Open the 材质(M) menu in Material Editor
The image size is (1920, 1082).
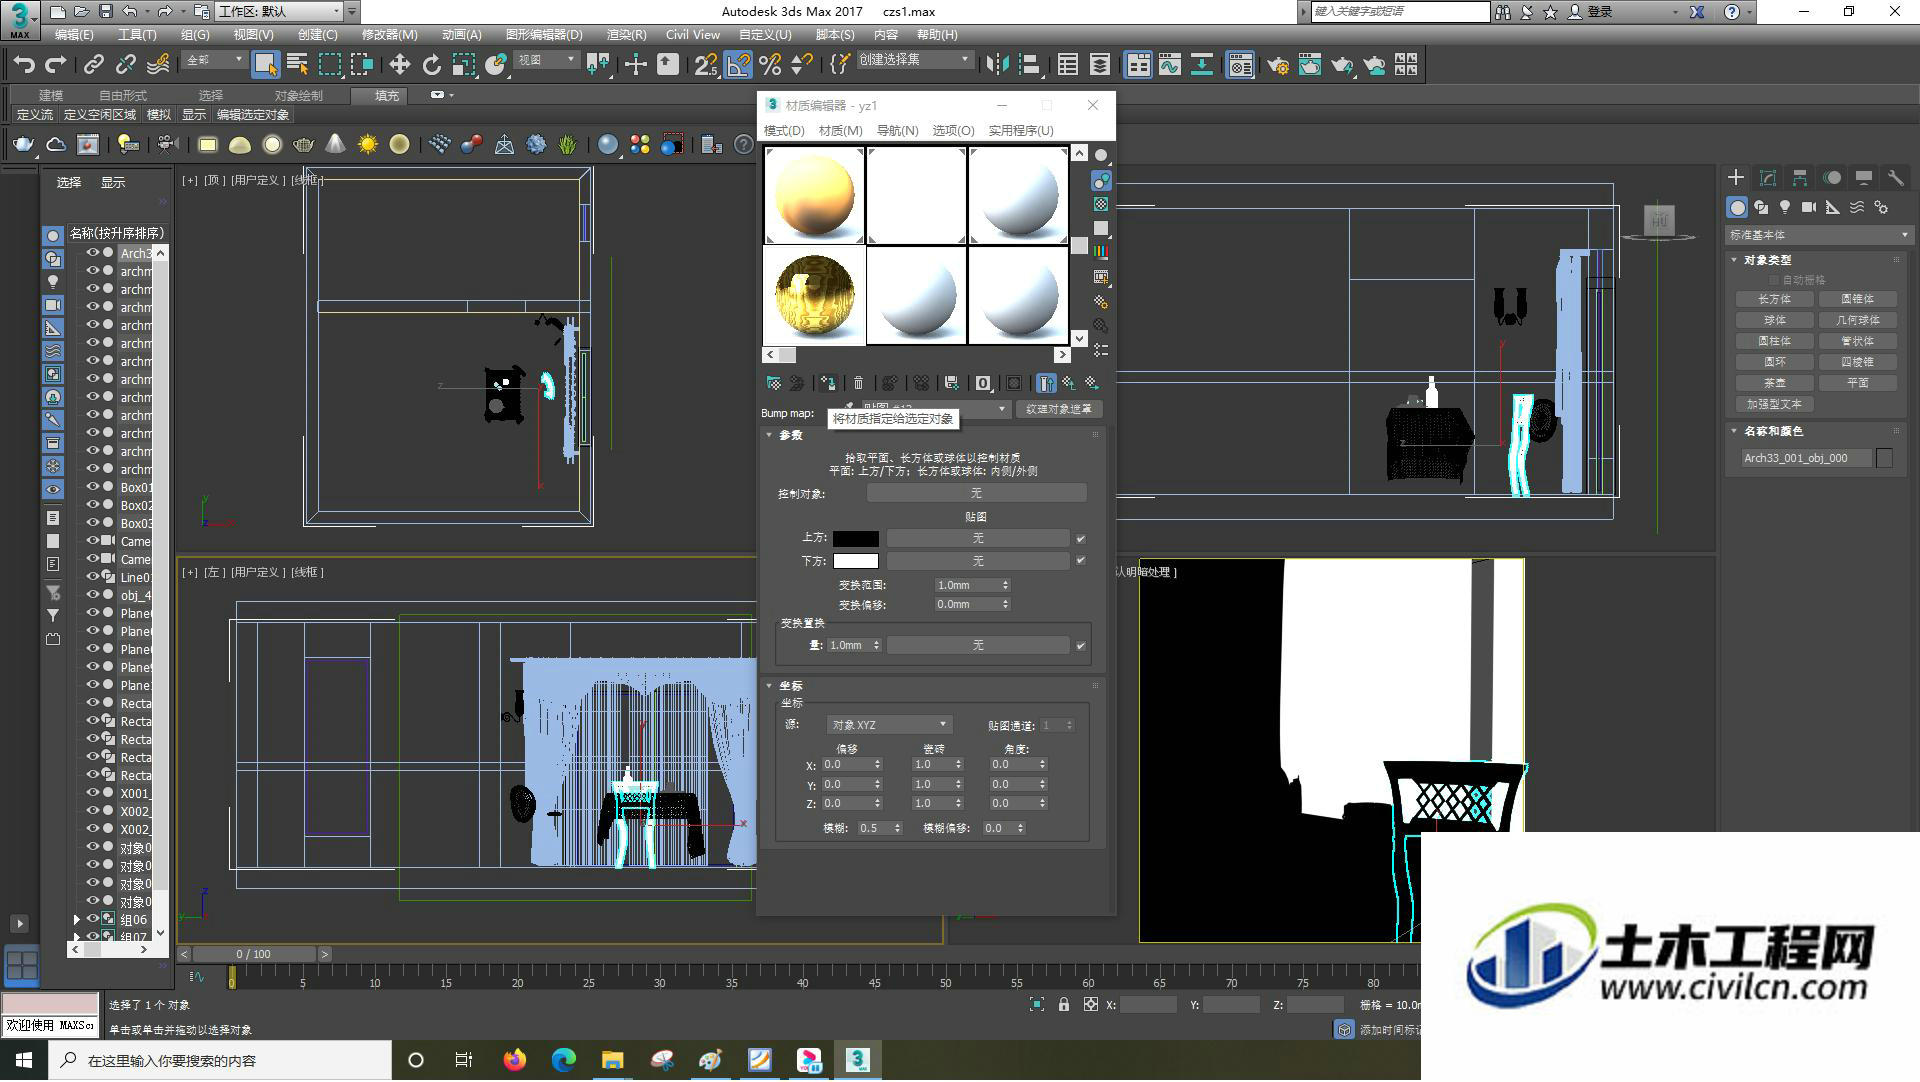(x=840, y=131)
